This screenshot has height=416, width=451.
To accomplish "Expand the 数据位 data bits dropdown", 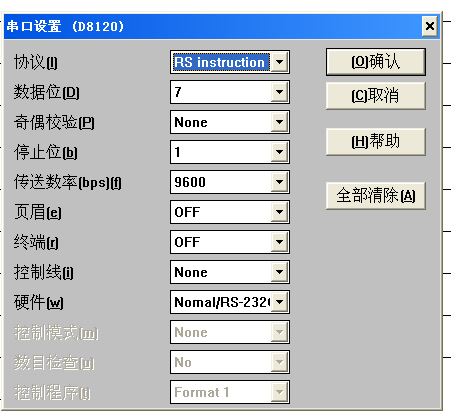I will pyautogui.click(x=279, y=92).
